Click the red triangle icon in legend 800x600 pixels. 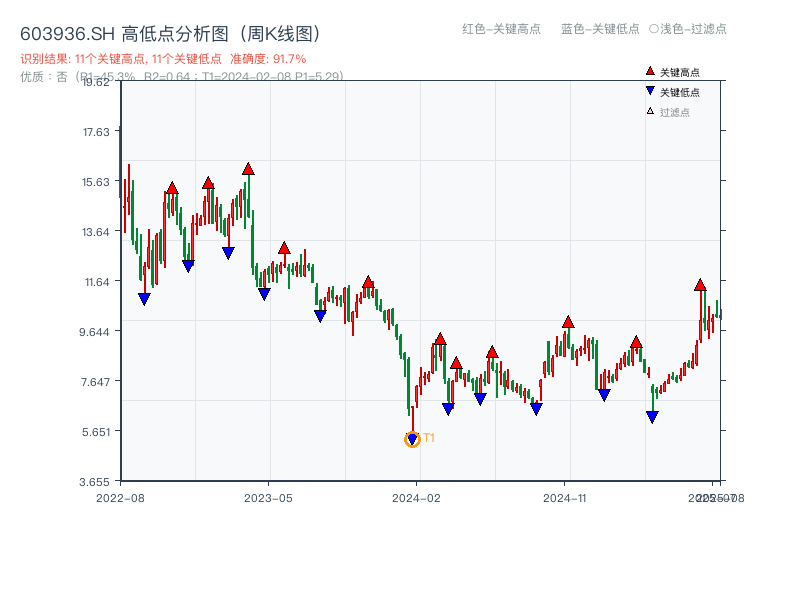coord(650,71)
